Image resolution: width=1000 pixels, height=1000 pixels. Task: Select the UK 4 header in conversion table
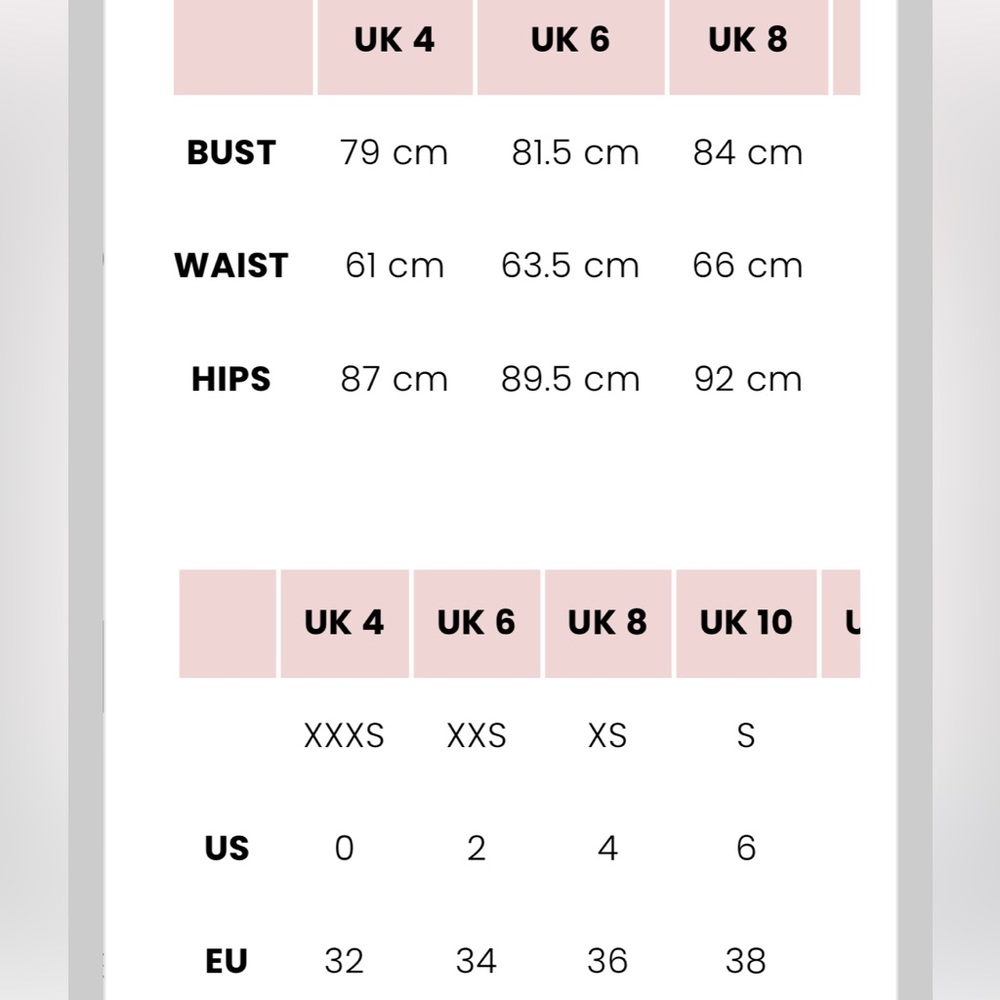(344, 623)
